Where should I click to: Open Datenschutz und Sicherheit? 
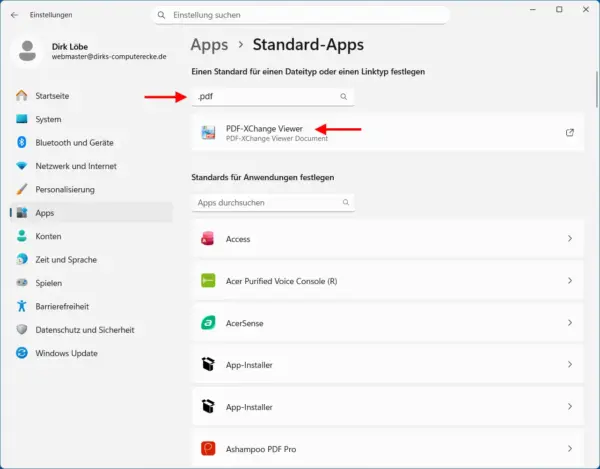coord(92,329)
